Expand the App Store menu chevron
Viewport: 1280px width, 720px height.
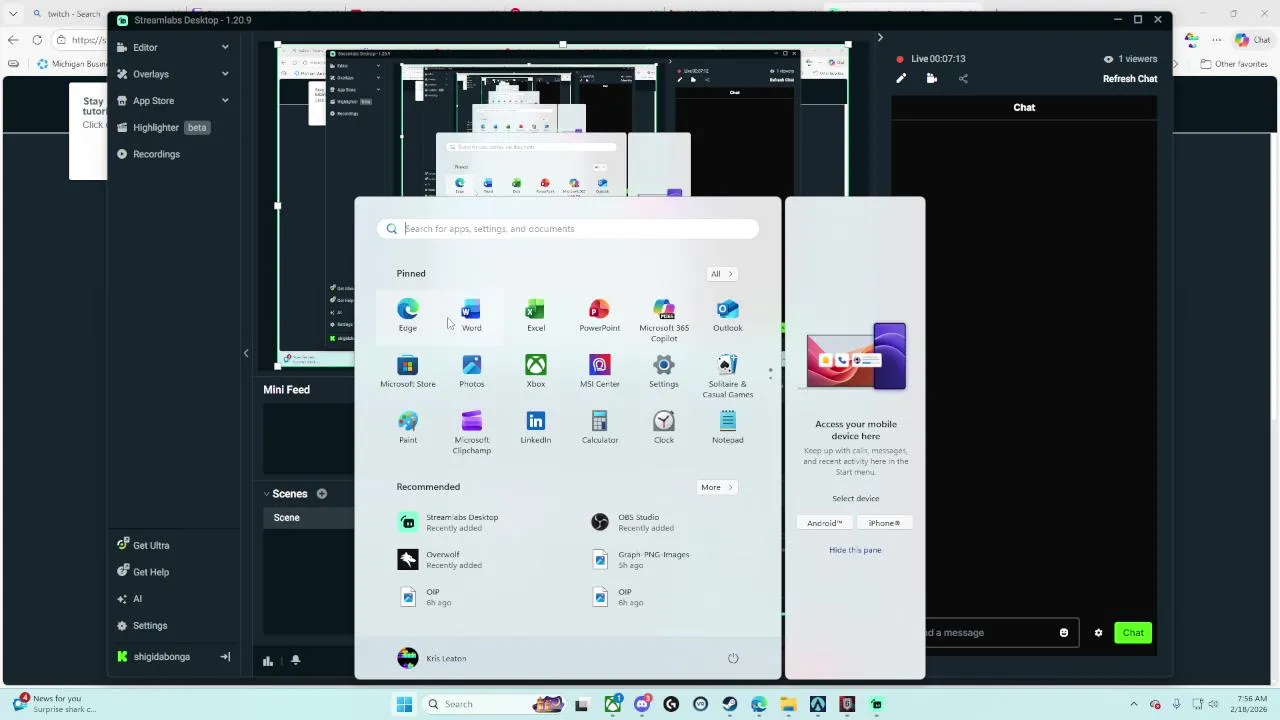click(x=225, y=101)
